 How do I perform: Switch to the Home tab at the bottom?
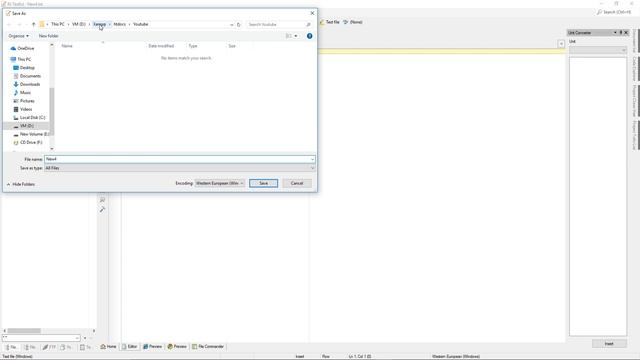point(108,347)
